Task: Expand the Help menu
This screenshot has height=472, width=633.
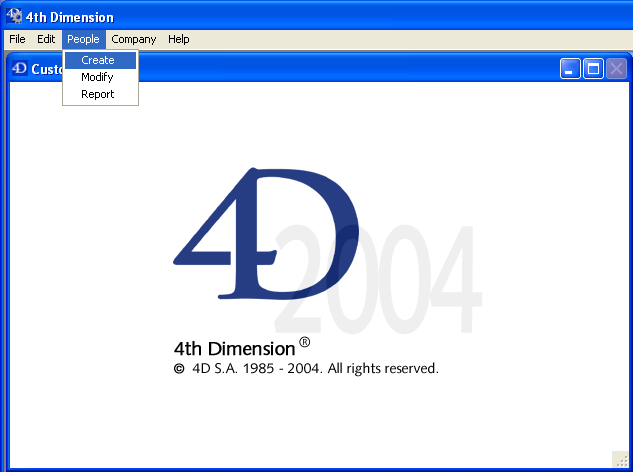Action: (178, 39)
